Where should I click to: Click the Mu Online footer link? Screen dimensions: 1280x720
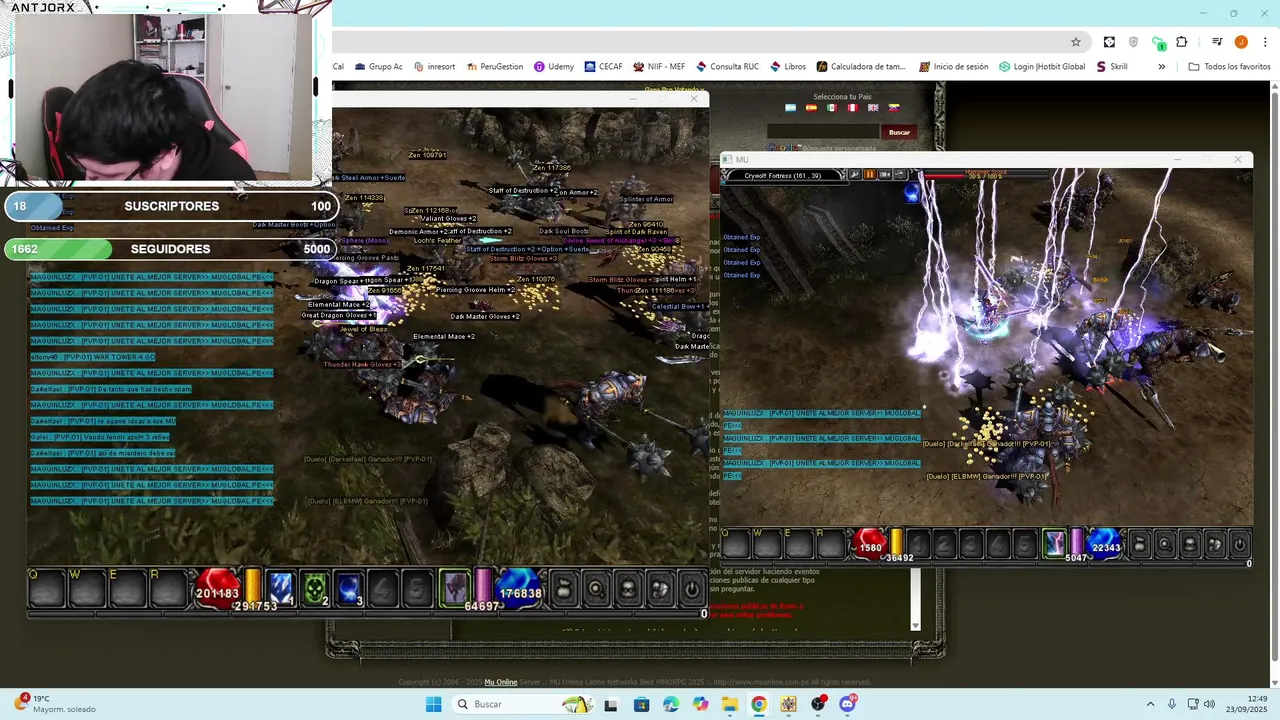coord(501,682)
